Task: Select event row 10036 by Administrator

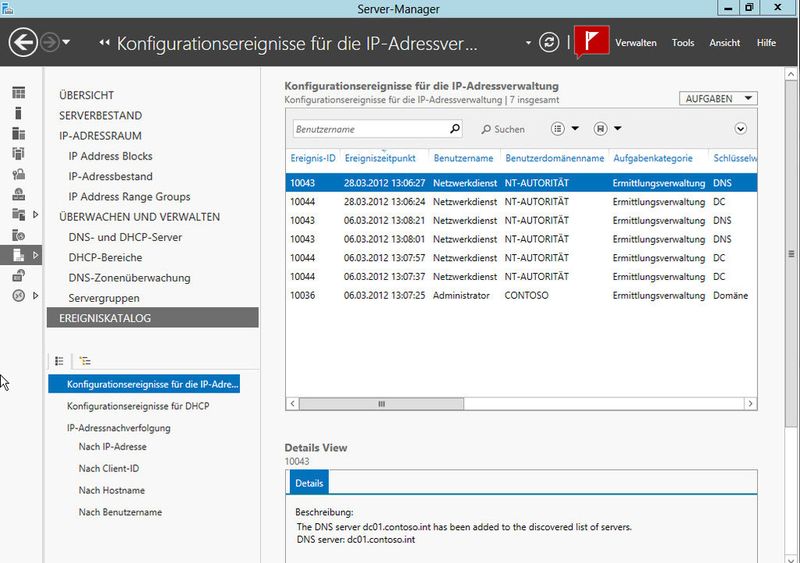Action: [x=521, y=296]
